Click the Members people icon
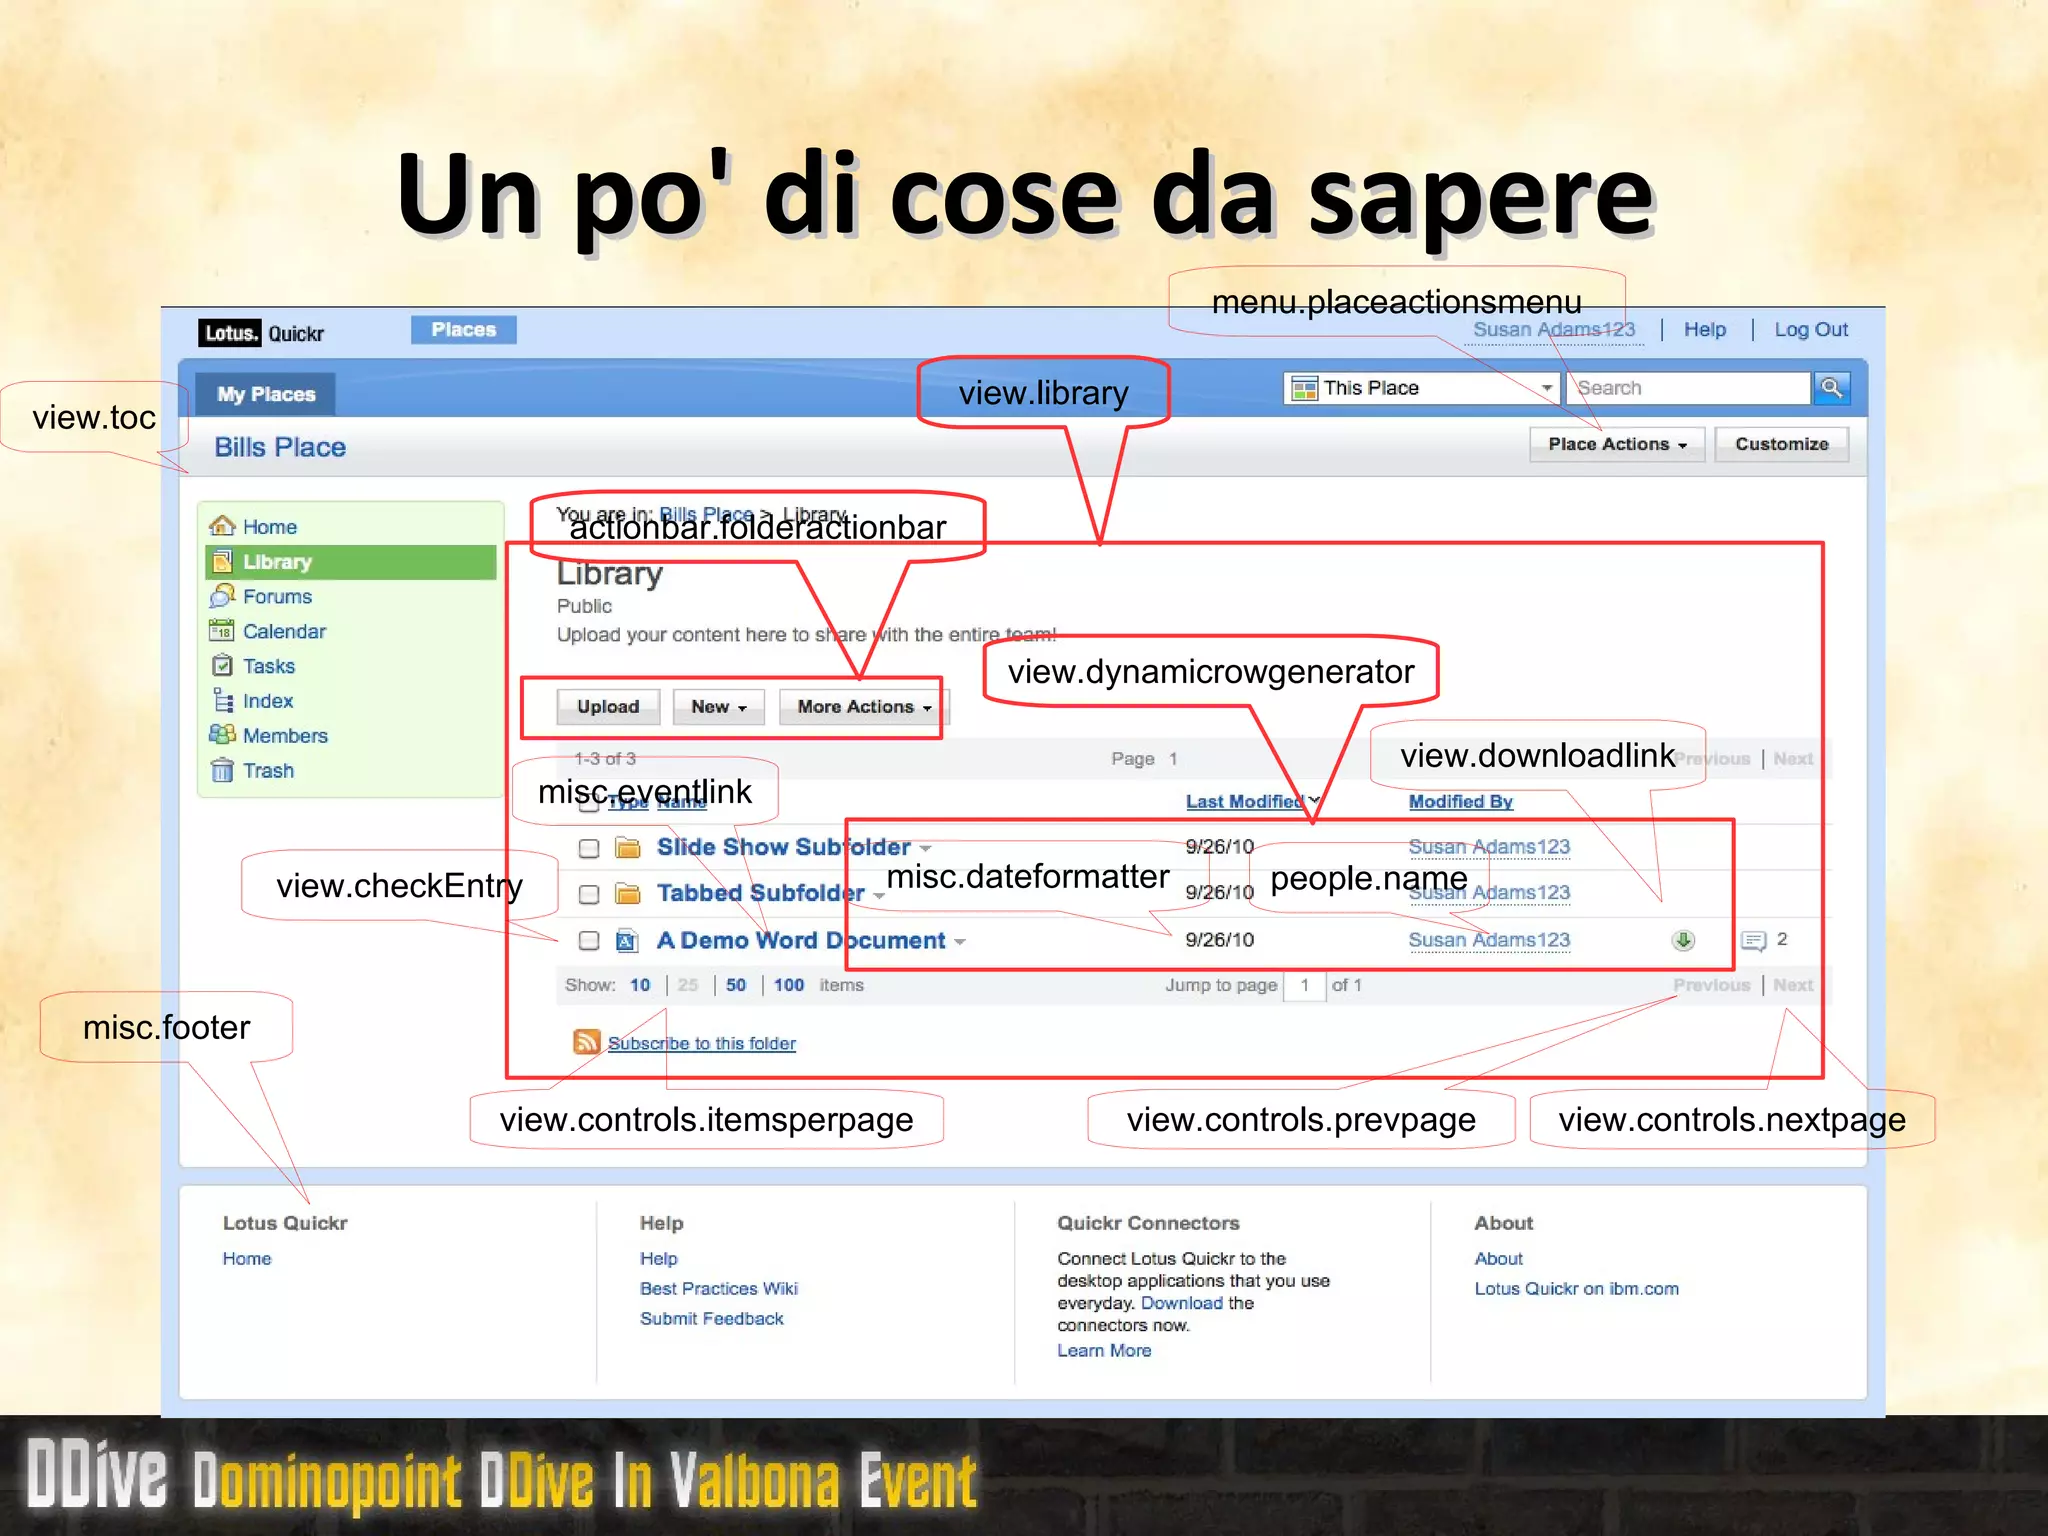Viewport: 2048px width, 1536px height. [x=222, y=735]
